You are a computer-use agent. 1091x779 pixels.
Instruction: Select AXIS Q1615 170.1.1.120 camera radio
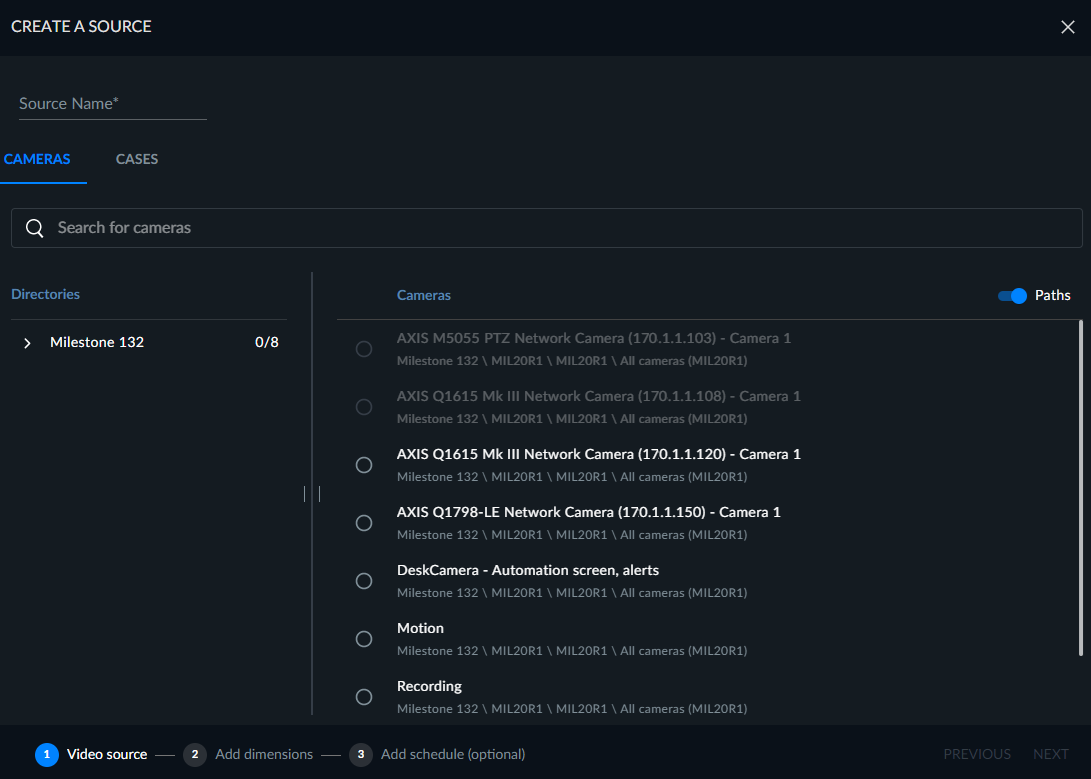(x=364, y=465)
